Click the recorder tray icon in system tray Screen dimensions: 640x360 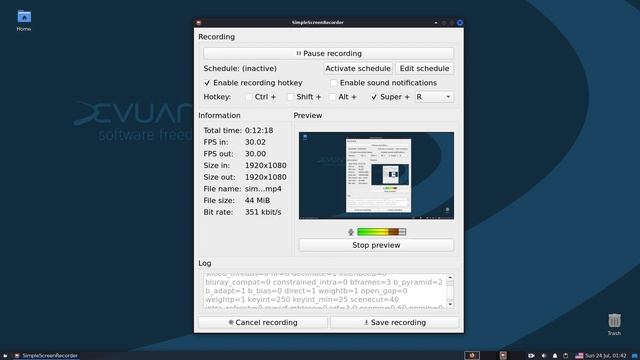(x=503, y=356)
